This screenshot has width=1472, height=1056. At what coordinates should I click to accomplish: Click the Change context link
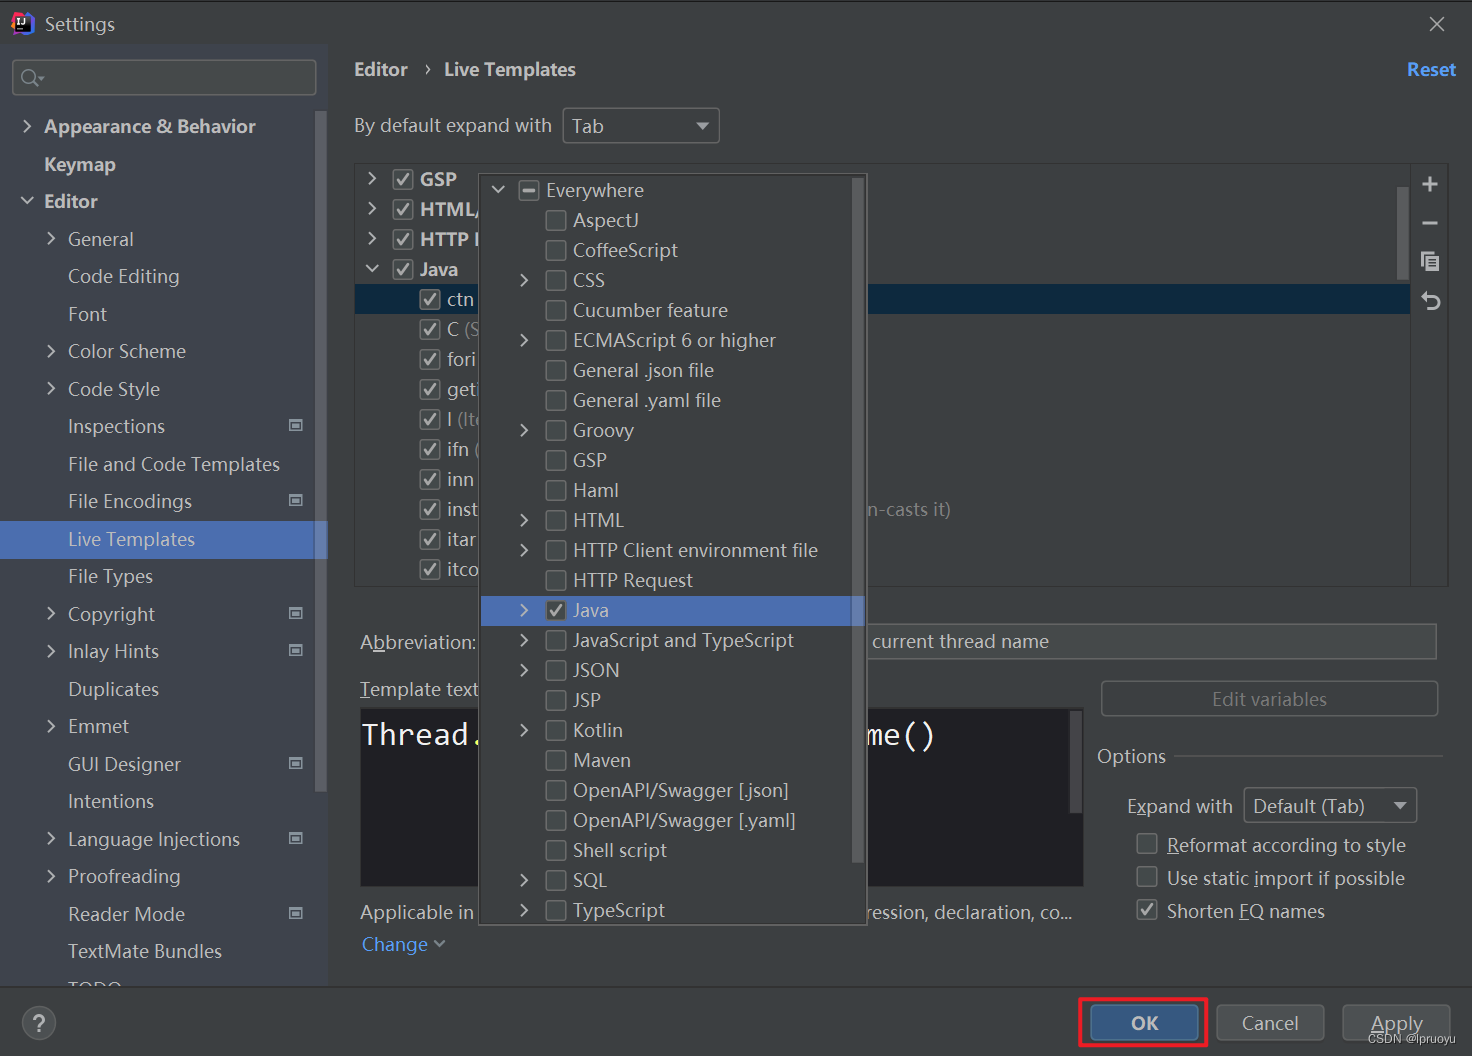[x=403, y=944]
